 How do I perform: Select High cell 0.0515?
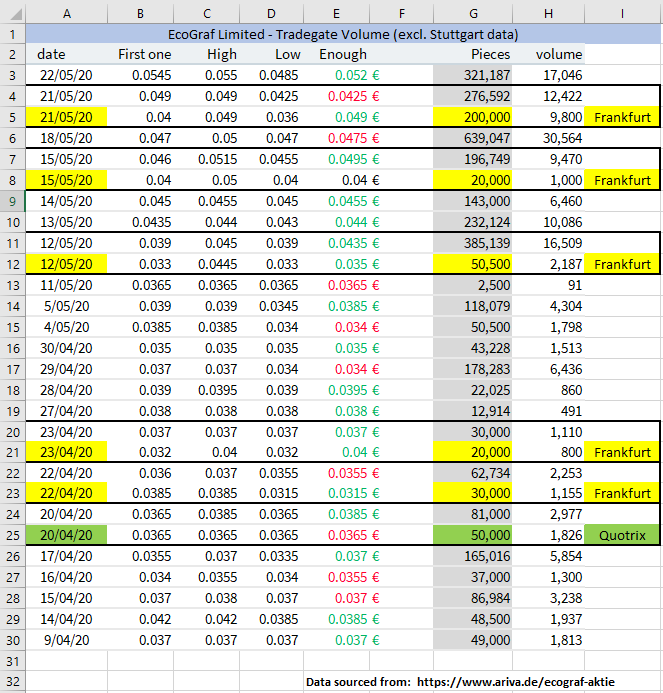(x=206, y=159)
